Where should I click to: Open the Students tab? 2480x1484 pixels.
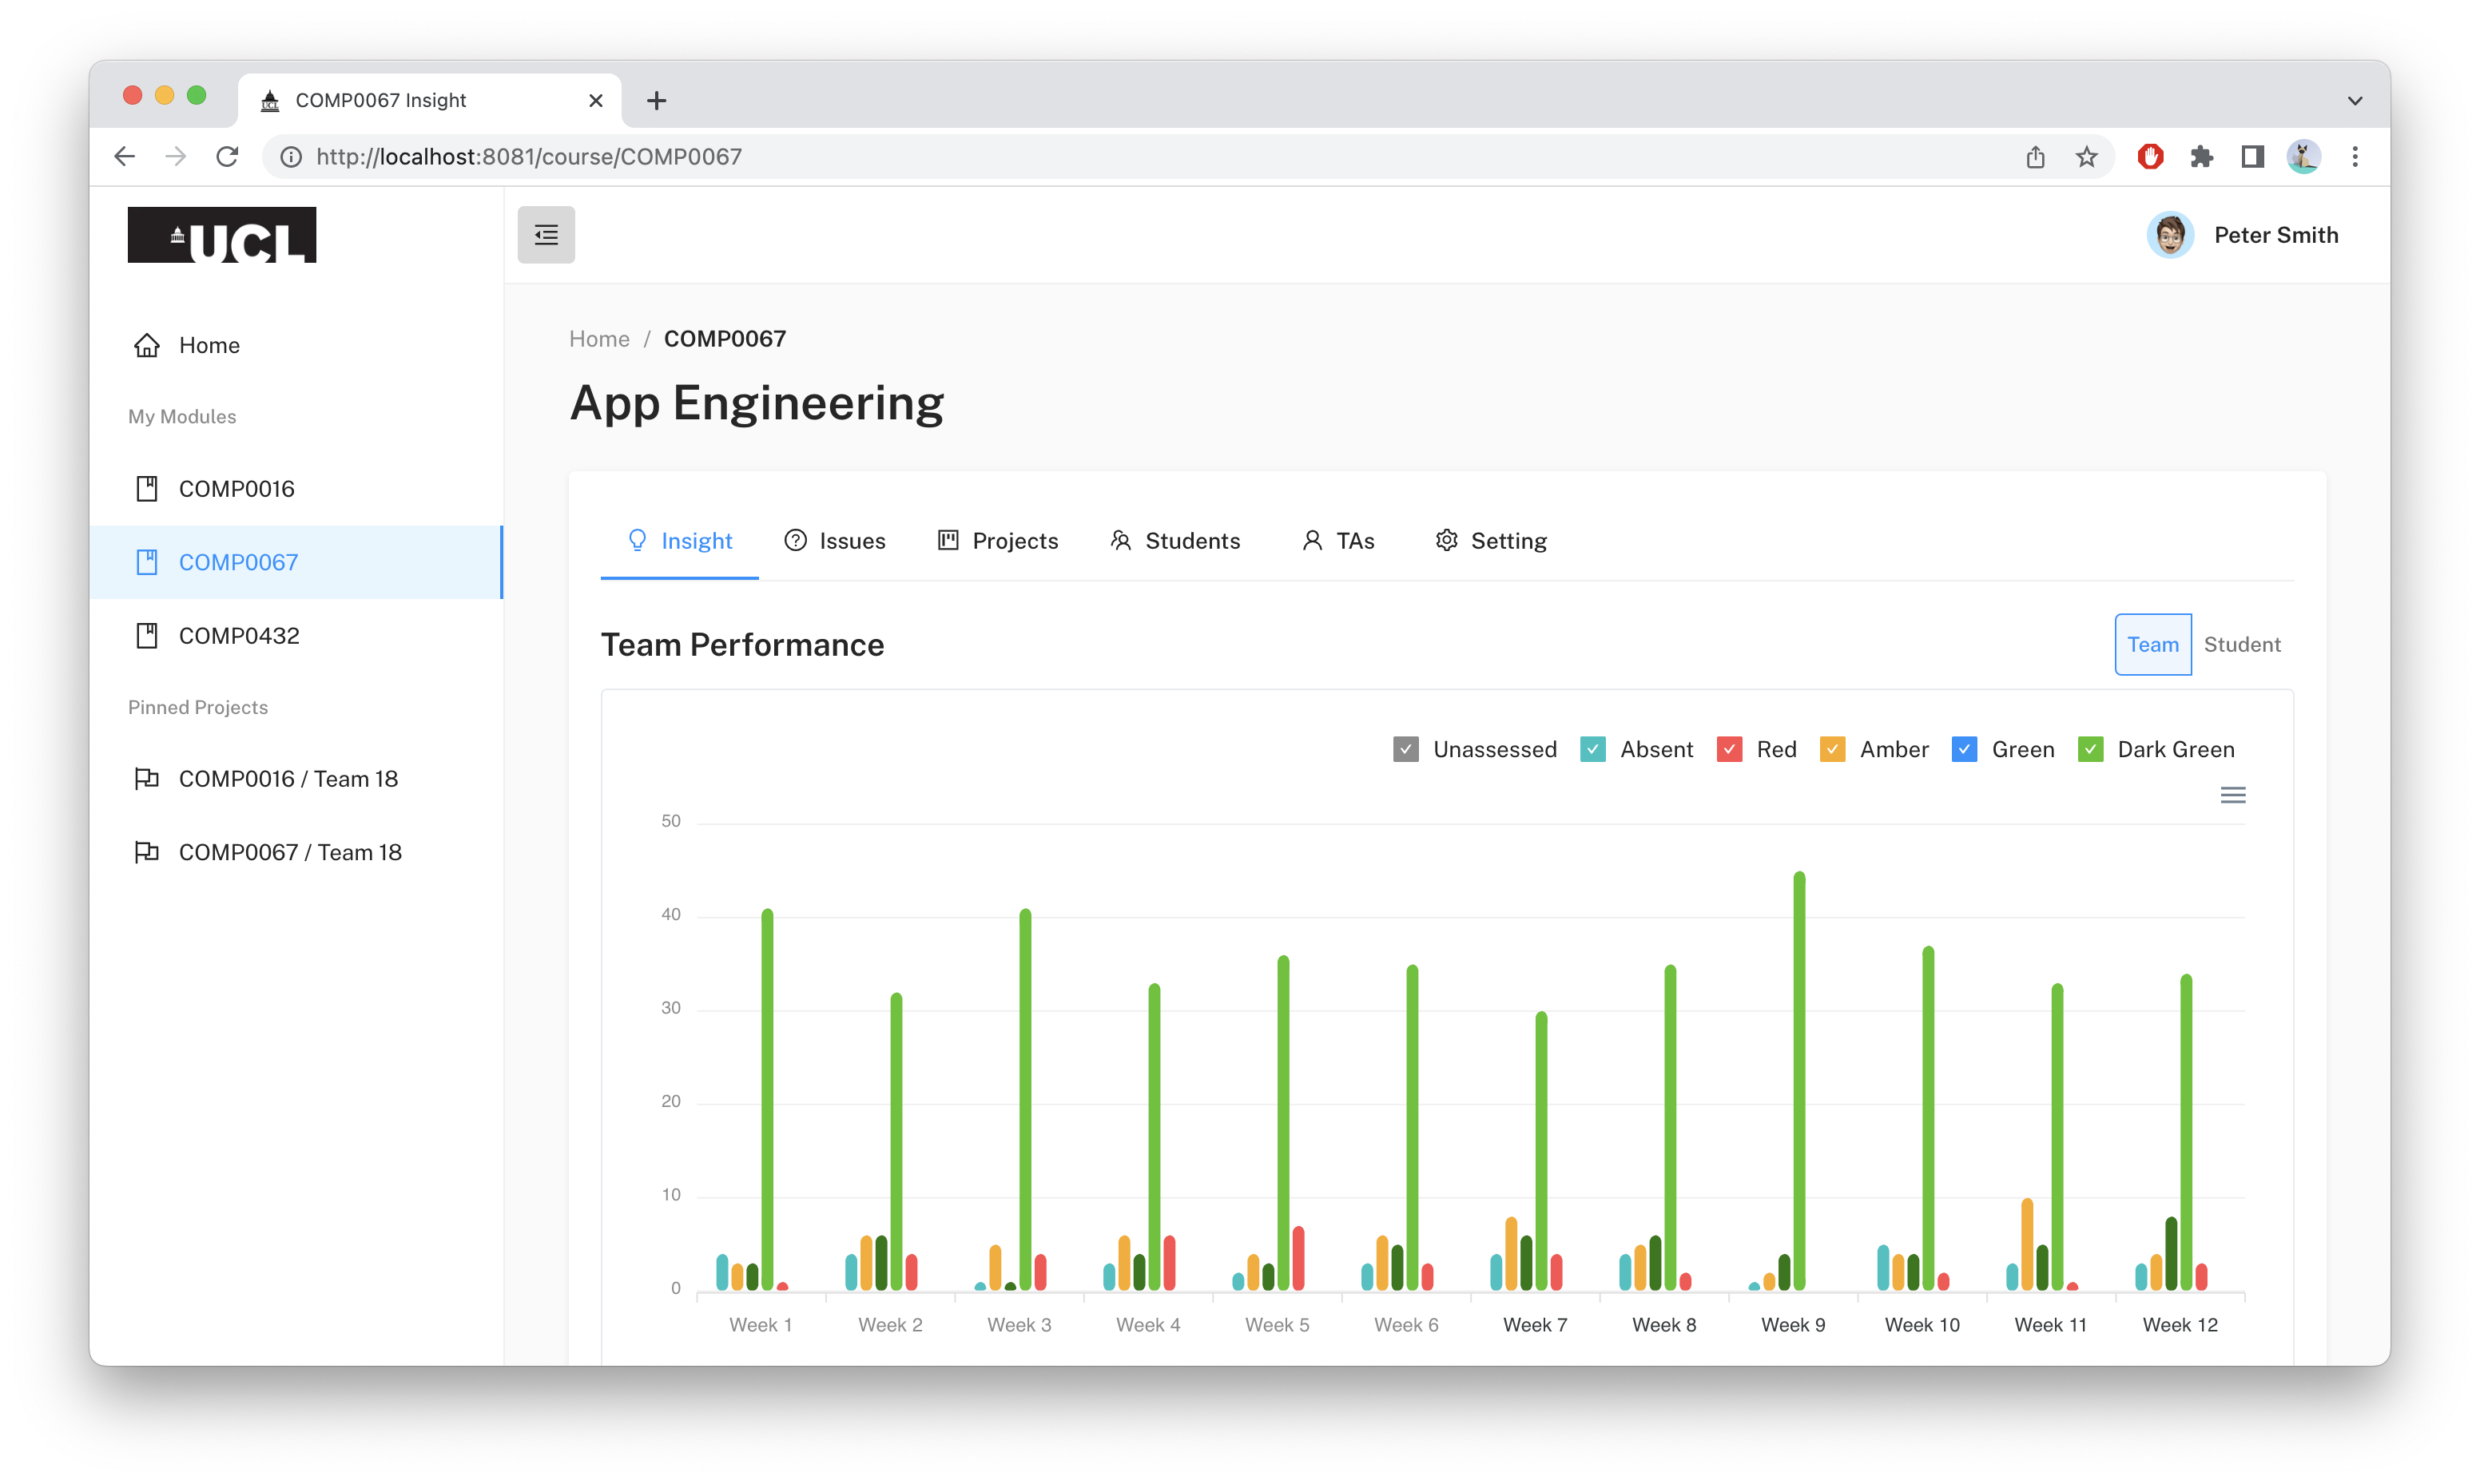click(1175, 541)
